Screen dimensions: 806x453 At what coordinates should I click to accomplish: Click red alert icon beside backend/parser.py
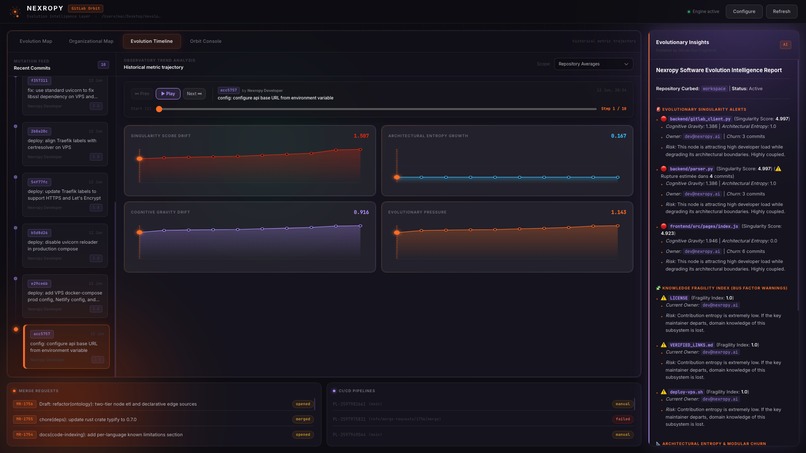[663, 169]
